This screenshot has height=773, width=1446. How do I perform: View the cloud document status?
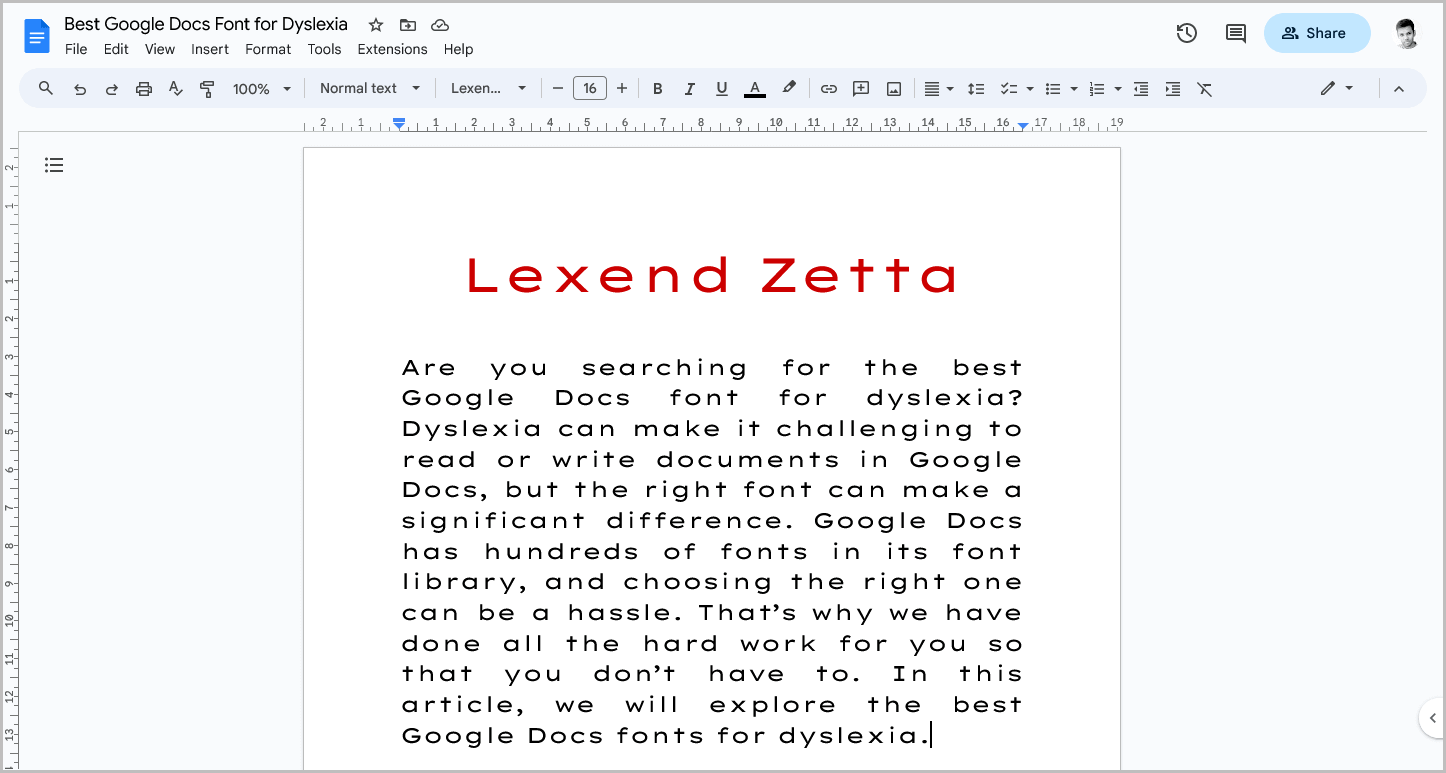coord(440,25)
